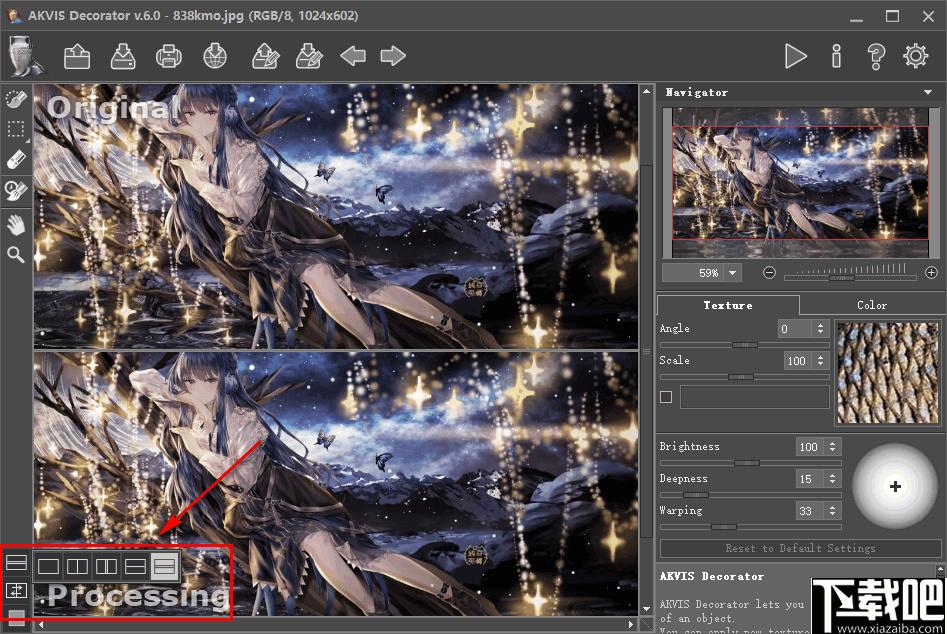The height and width of the screenshot is (634, 947).
Task: Share the image with the globe icon
Action: (215, 56)
